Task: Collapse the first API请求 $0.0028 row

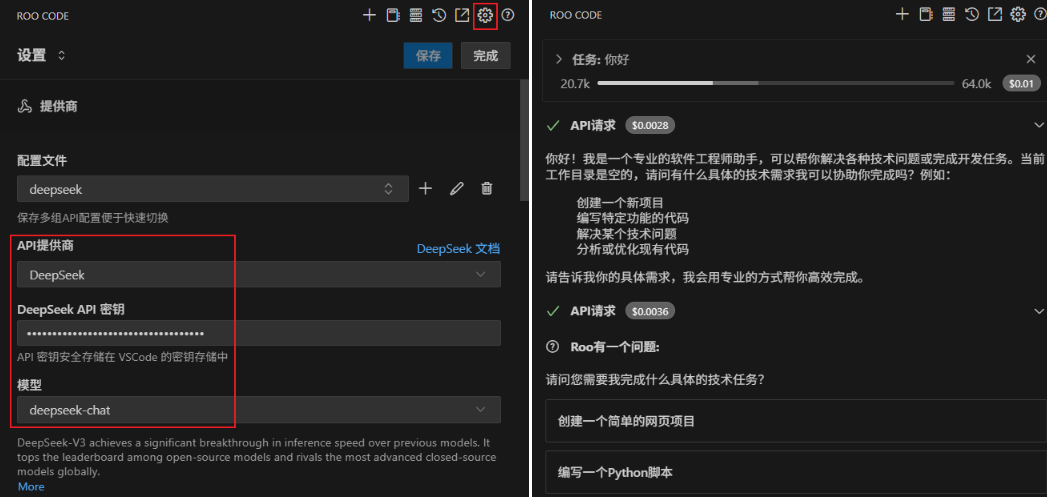Action: 1038,125
